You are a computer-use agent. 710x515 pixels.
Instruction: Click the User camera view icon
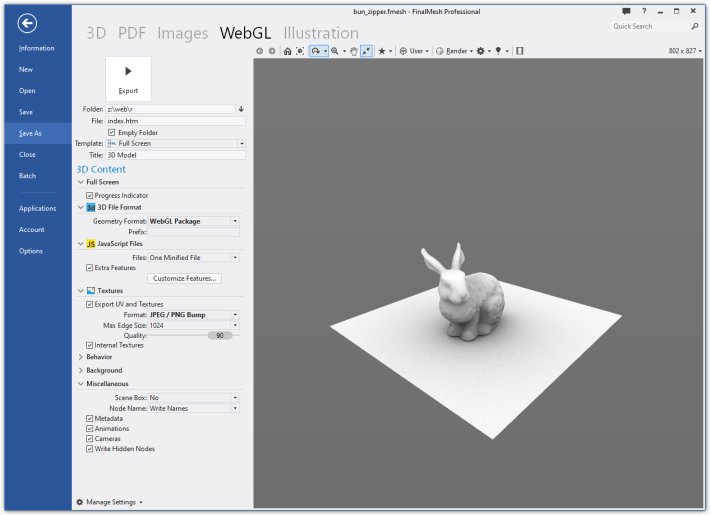click(403, 51)
